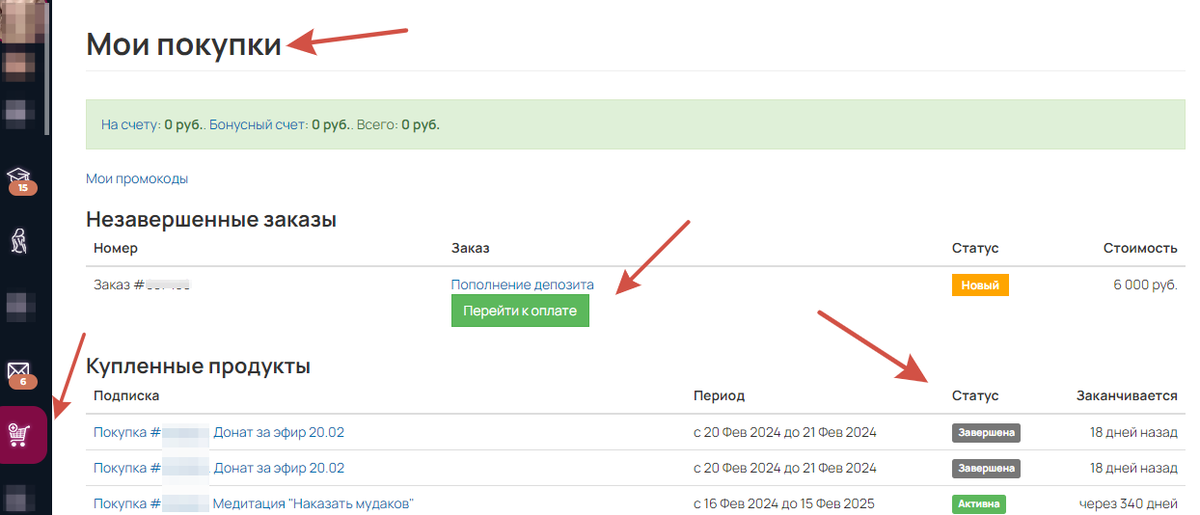Open the 'Пополнение депозита' order link
The height and width of the screenshot is (515, 1200).
(522, 285)
